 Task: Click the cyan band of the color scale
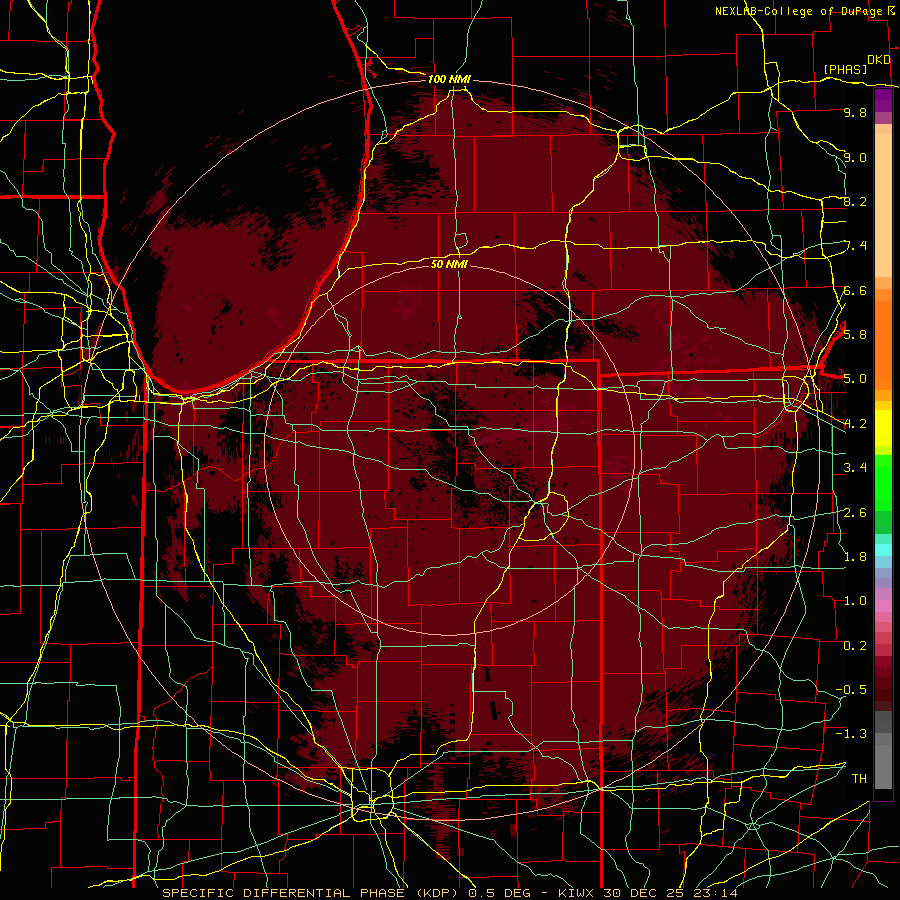click(x=883, y=550)
